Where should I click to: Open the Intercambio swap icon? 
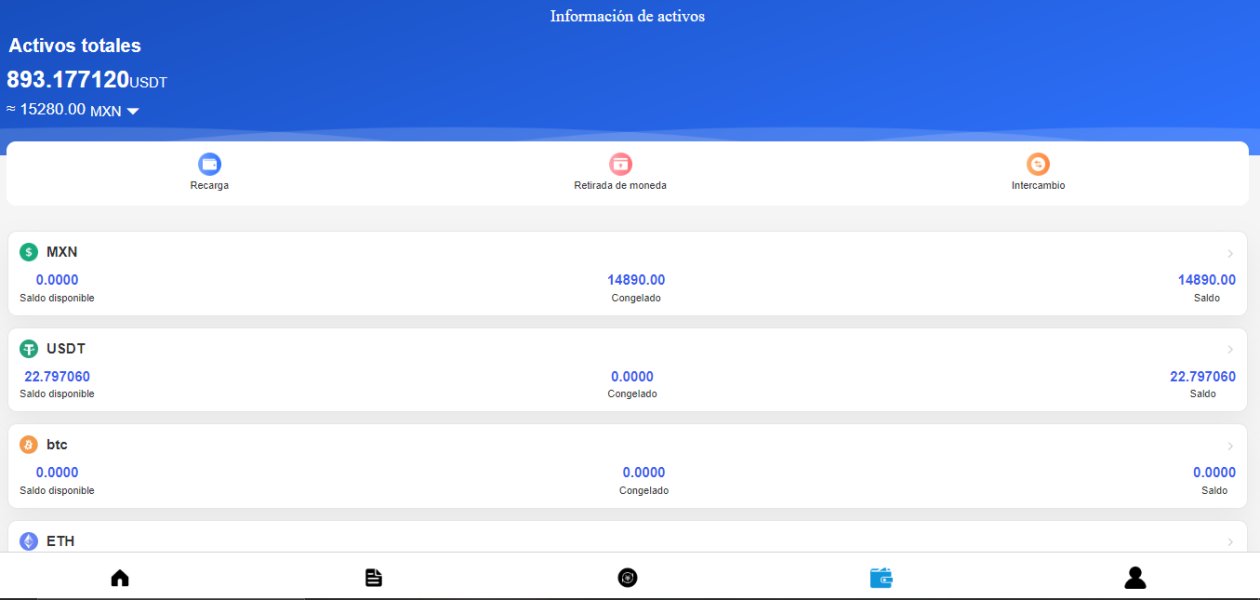1038,164
